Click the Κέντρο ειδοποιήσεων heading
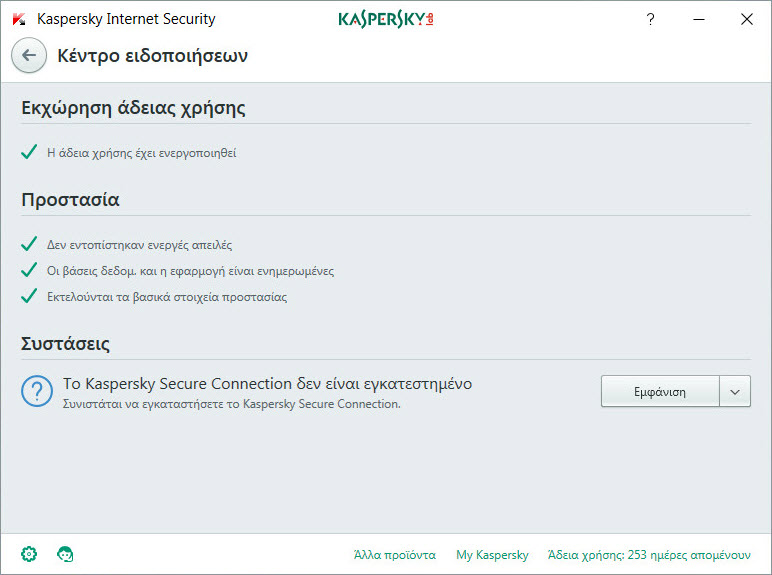This screenshot has width=772, height=575. [152, 56]
